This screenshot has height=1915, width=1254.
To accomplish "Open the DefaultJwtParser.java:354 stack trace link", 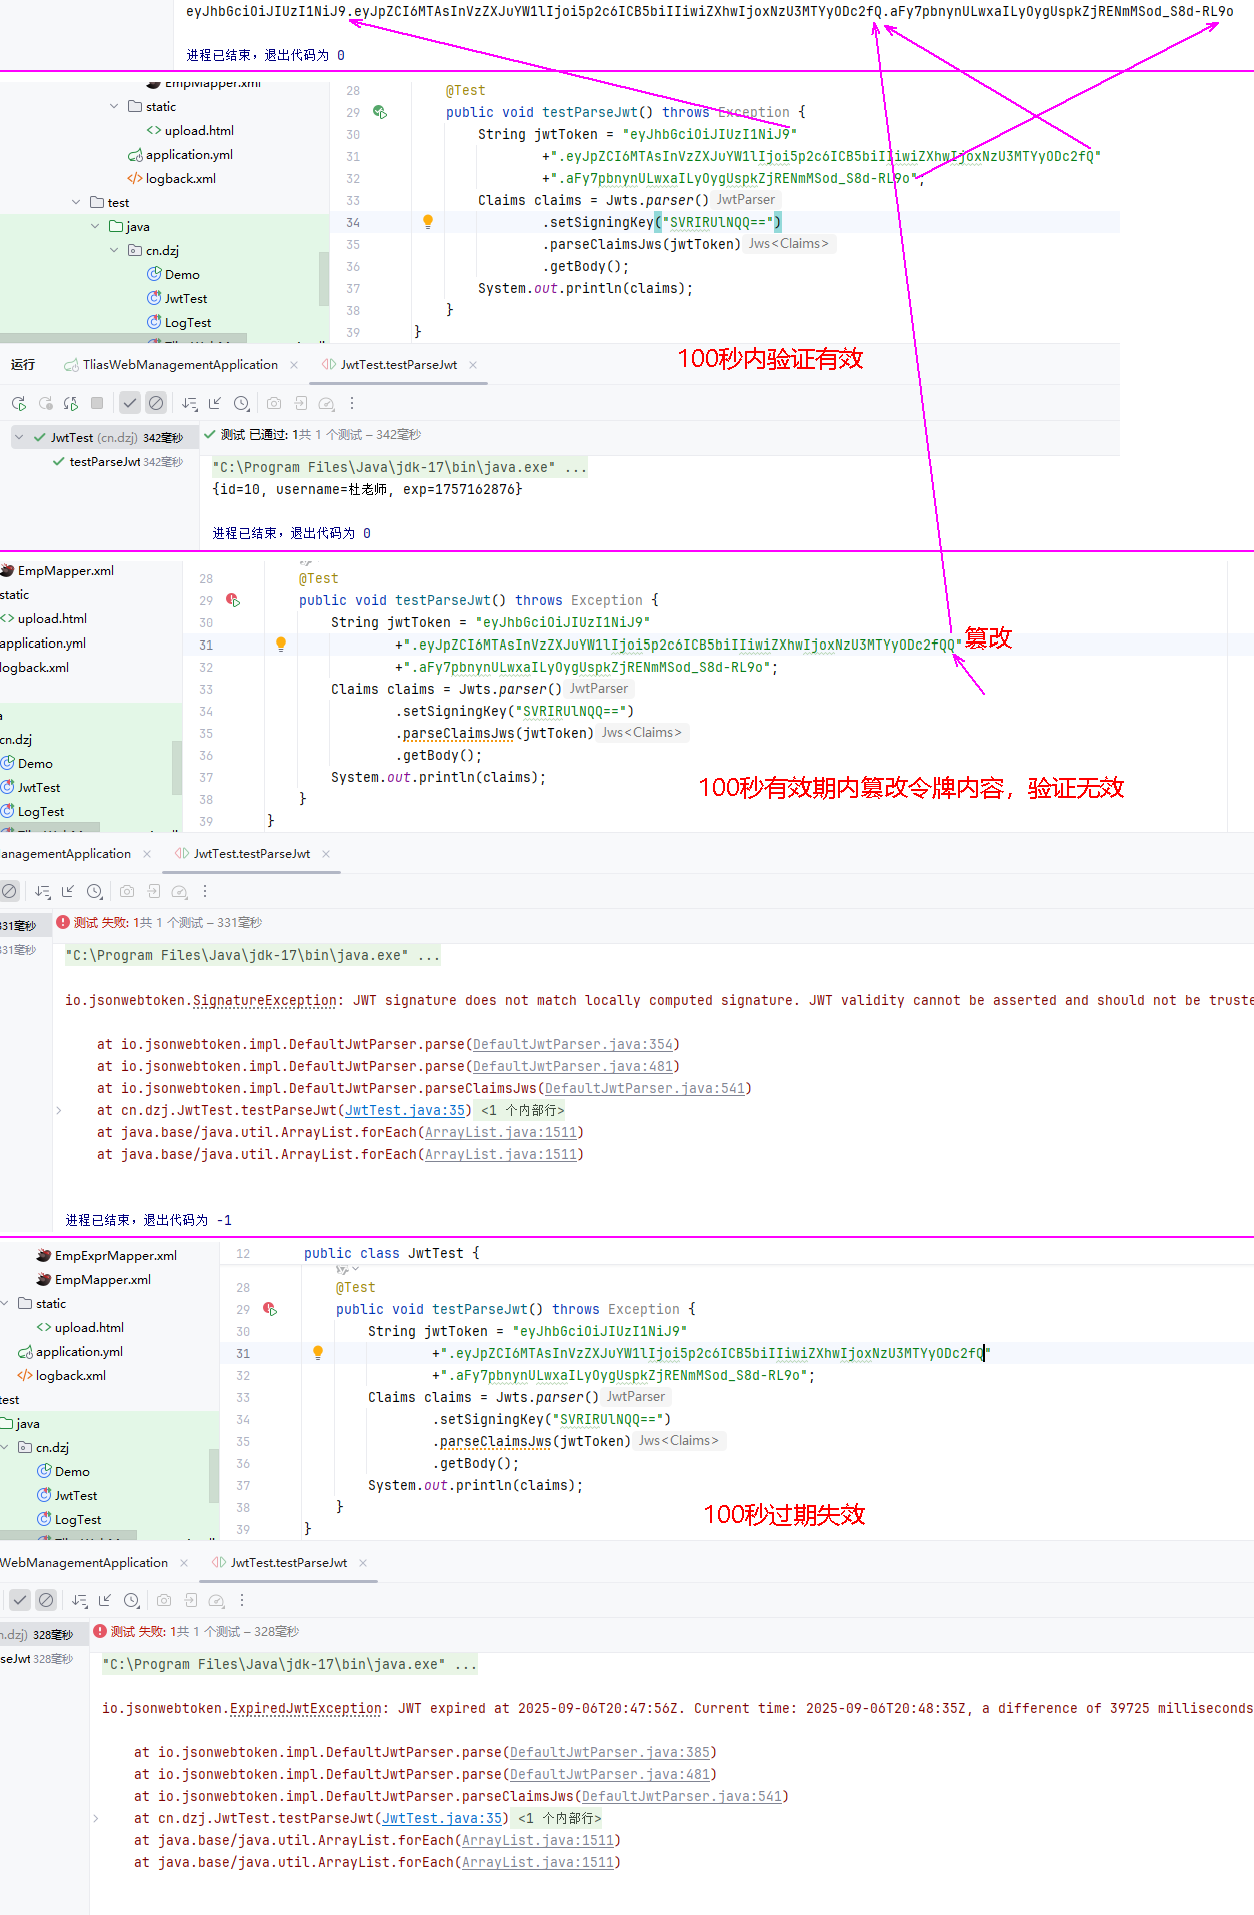I will point(573,1044).
